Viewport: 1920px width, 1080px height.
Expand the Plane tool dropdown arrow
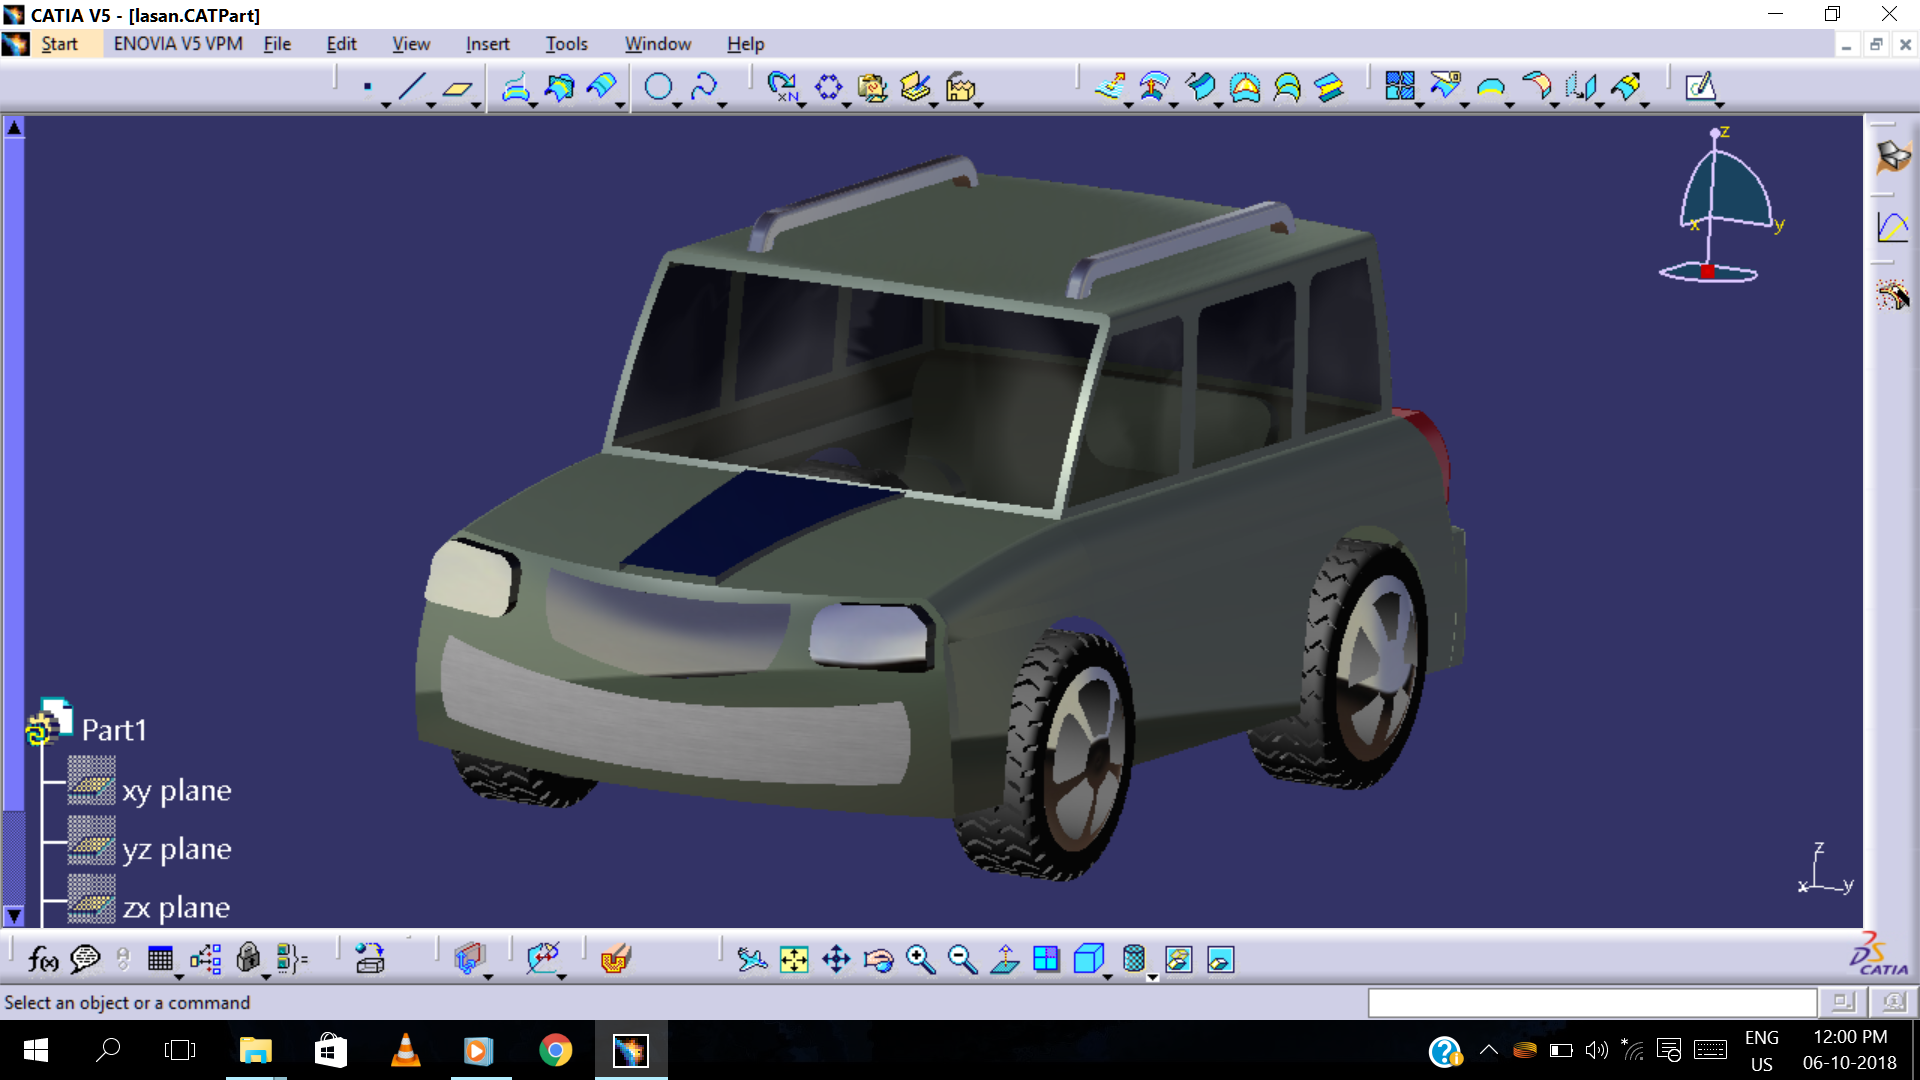pos(476,105)
